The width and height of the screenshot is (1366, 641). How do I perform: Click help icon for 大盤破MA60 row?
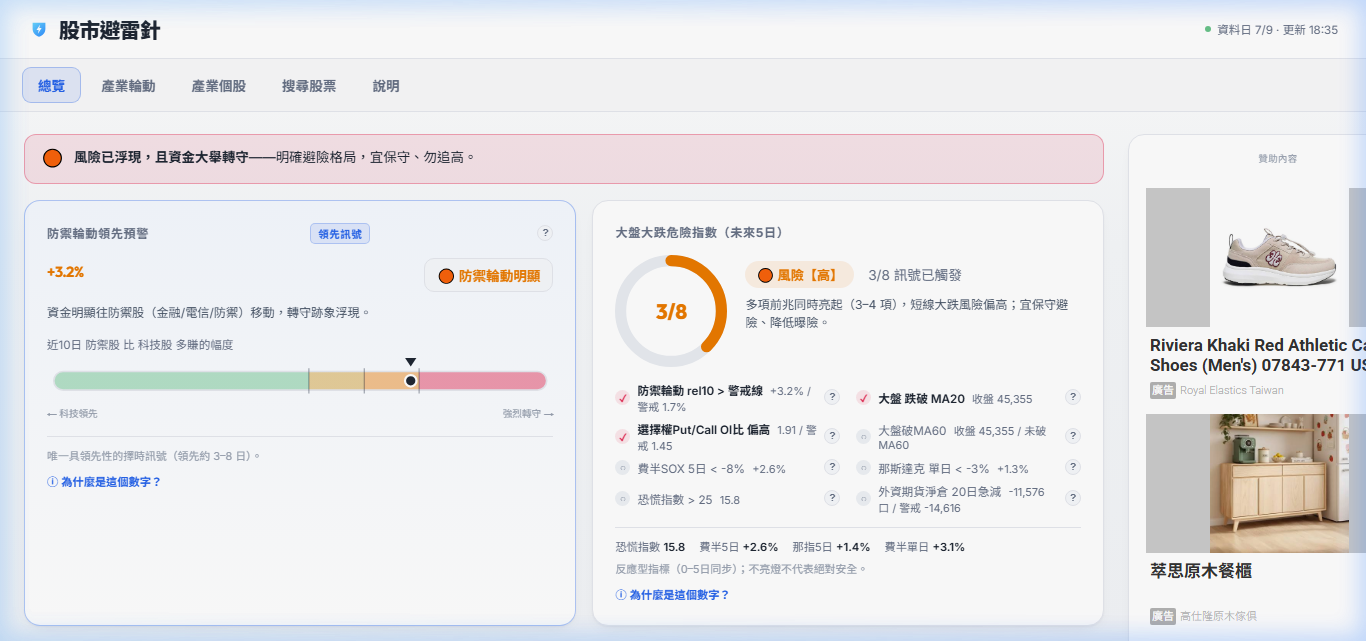1073,436
